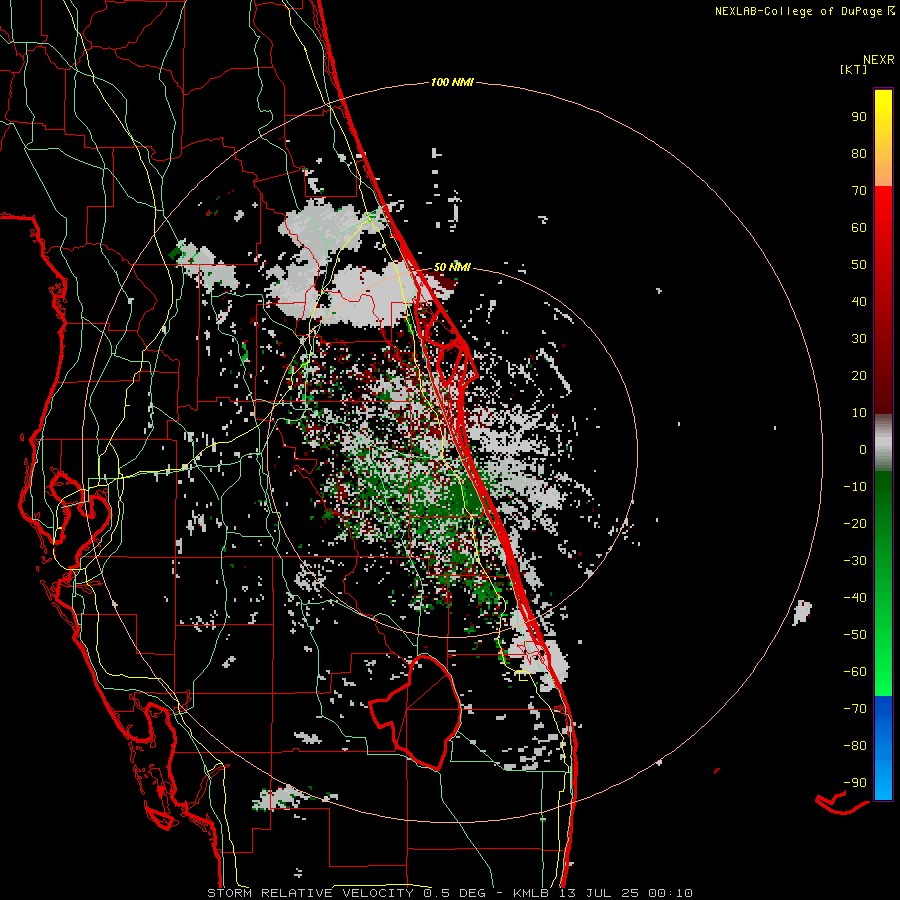
Task: Click the 50 knot label on the scale
Action: click(x=859, y=265)
